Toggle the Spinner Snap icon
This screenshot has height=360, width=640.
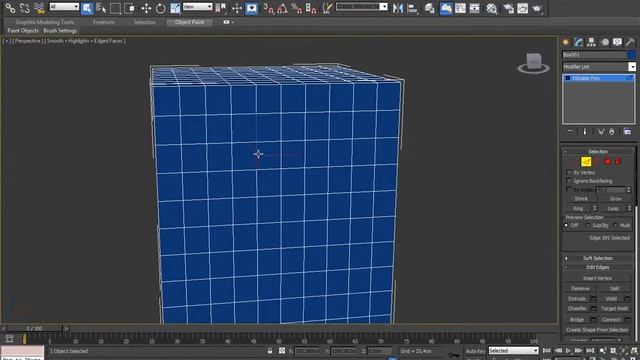(311, 8)
